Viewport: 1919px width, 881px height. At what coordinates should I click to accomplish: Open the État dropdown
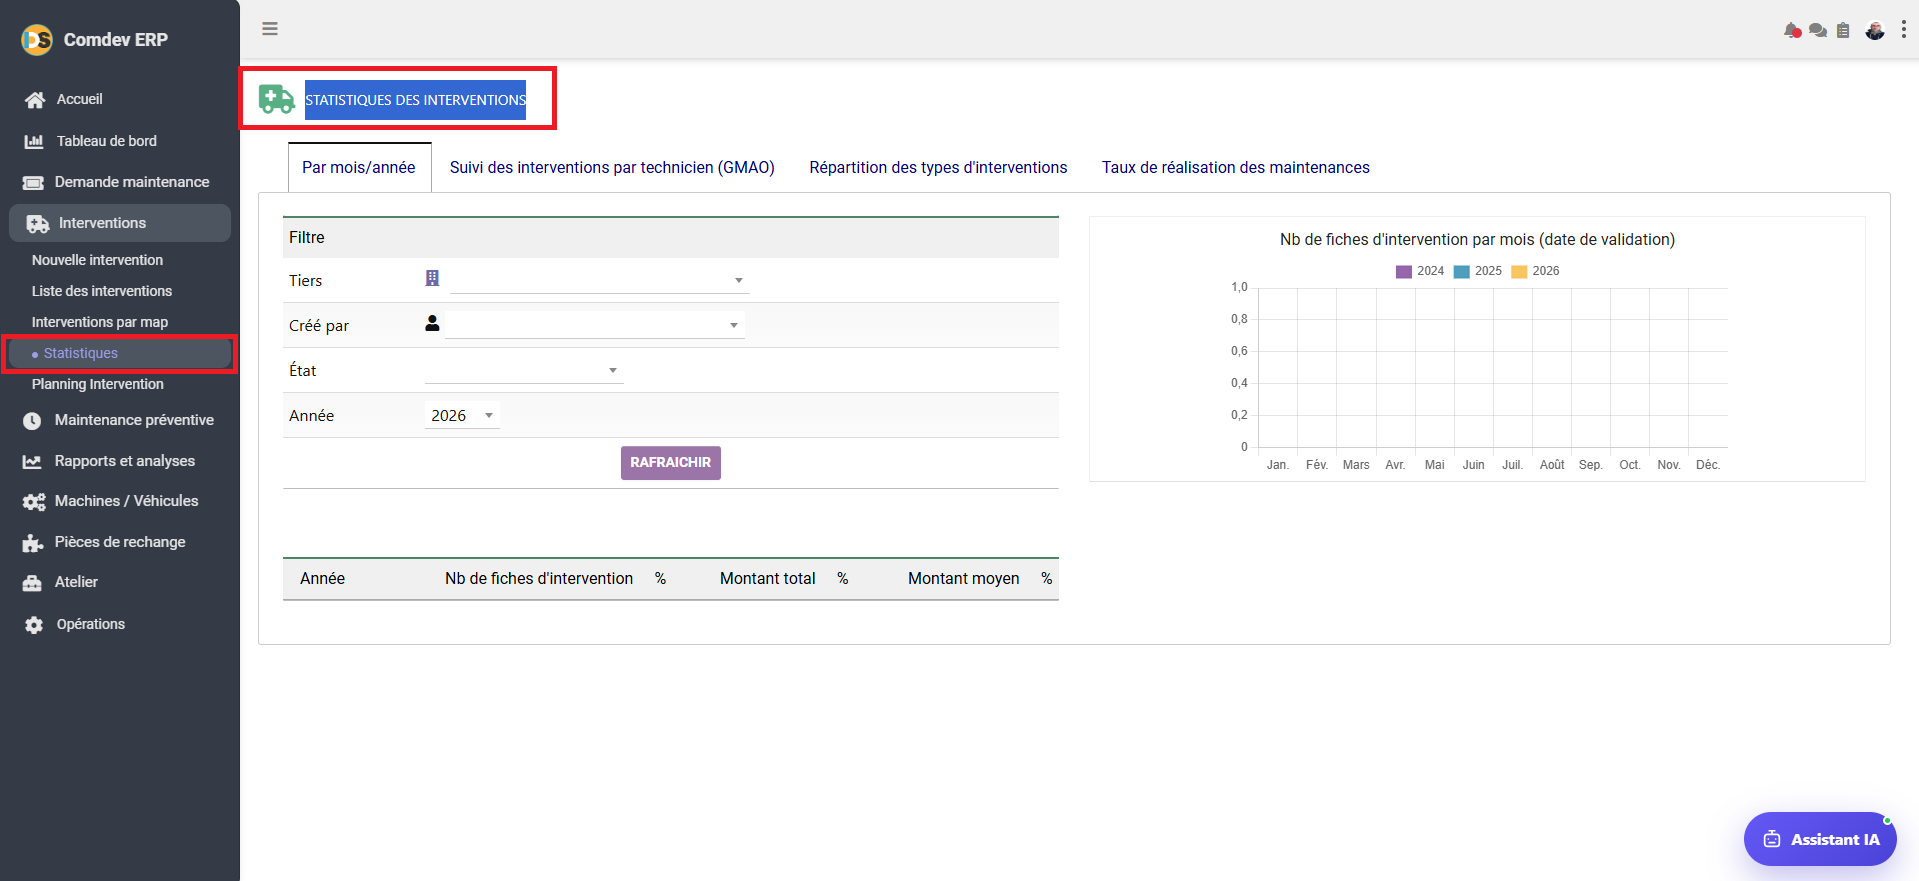[524, 370]
